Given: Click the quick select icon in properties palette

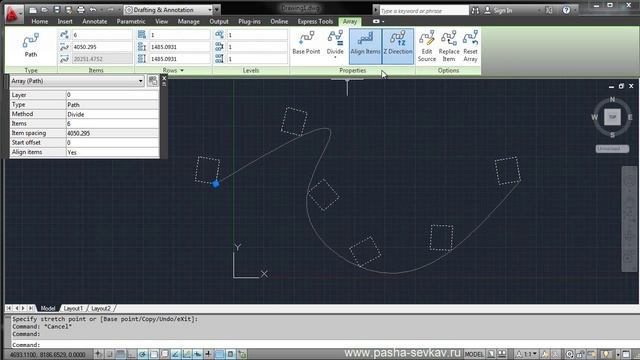Looking at the screenshot, I should (x=153, y=80).
